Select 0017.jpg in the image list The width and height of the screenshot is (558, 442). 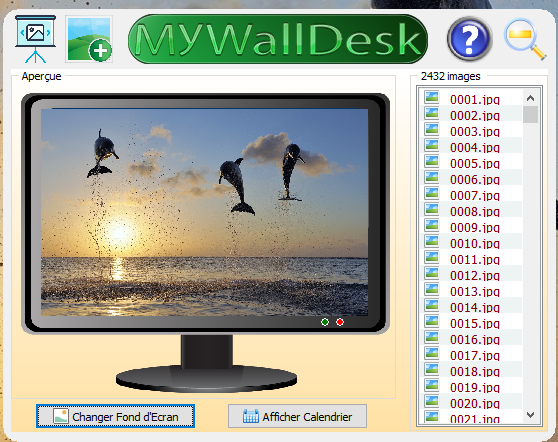[475, 356]
